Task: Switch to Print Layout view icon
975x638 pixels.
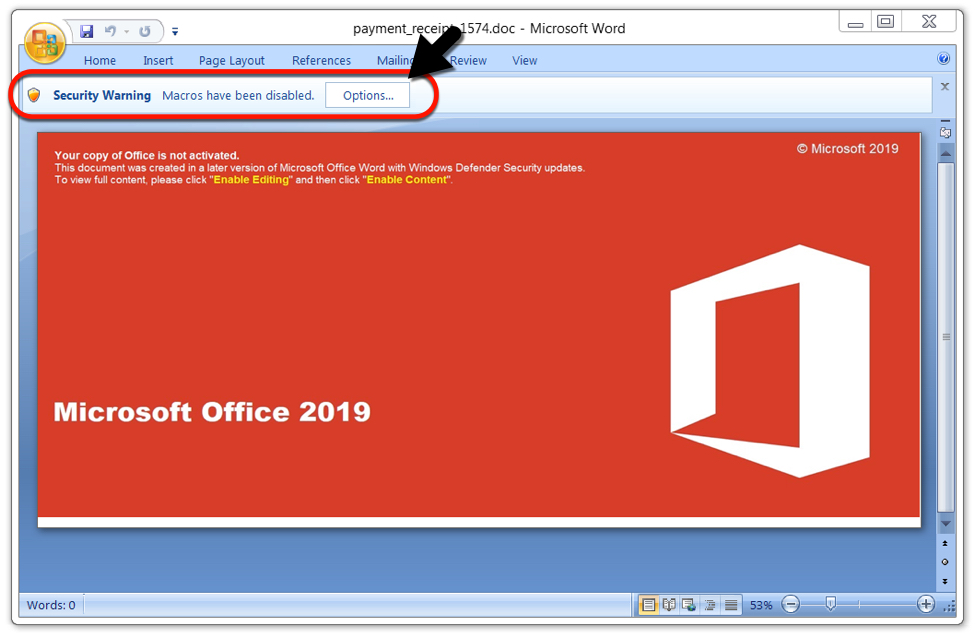Action: (x=649, y=604)
